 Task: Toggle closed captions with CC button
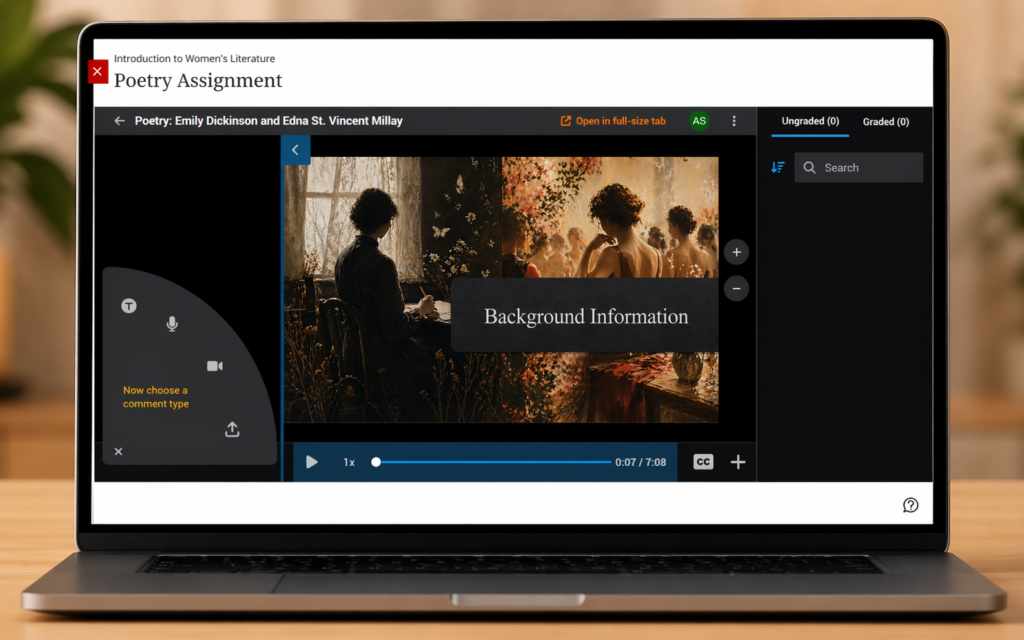pyautogui.click(x=703, y=462)
